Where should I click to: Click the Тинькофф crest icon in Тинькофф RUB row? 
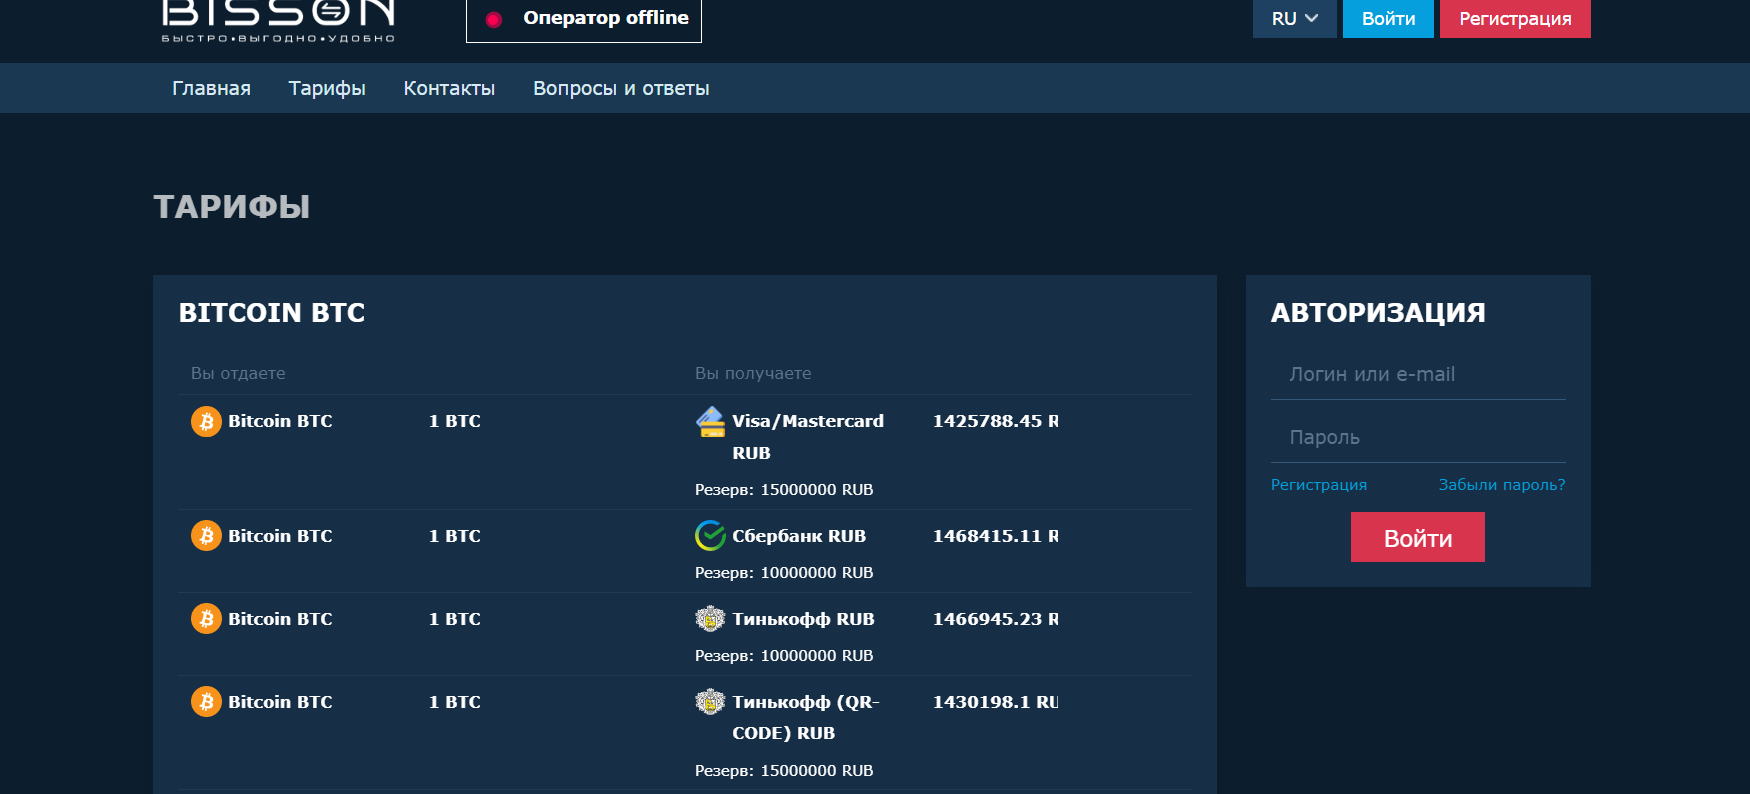tap(710, 619)
